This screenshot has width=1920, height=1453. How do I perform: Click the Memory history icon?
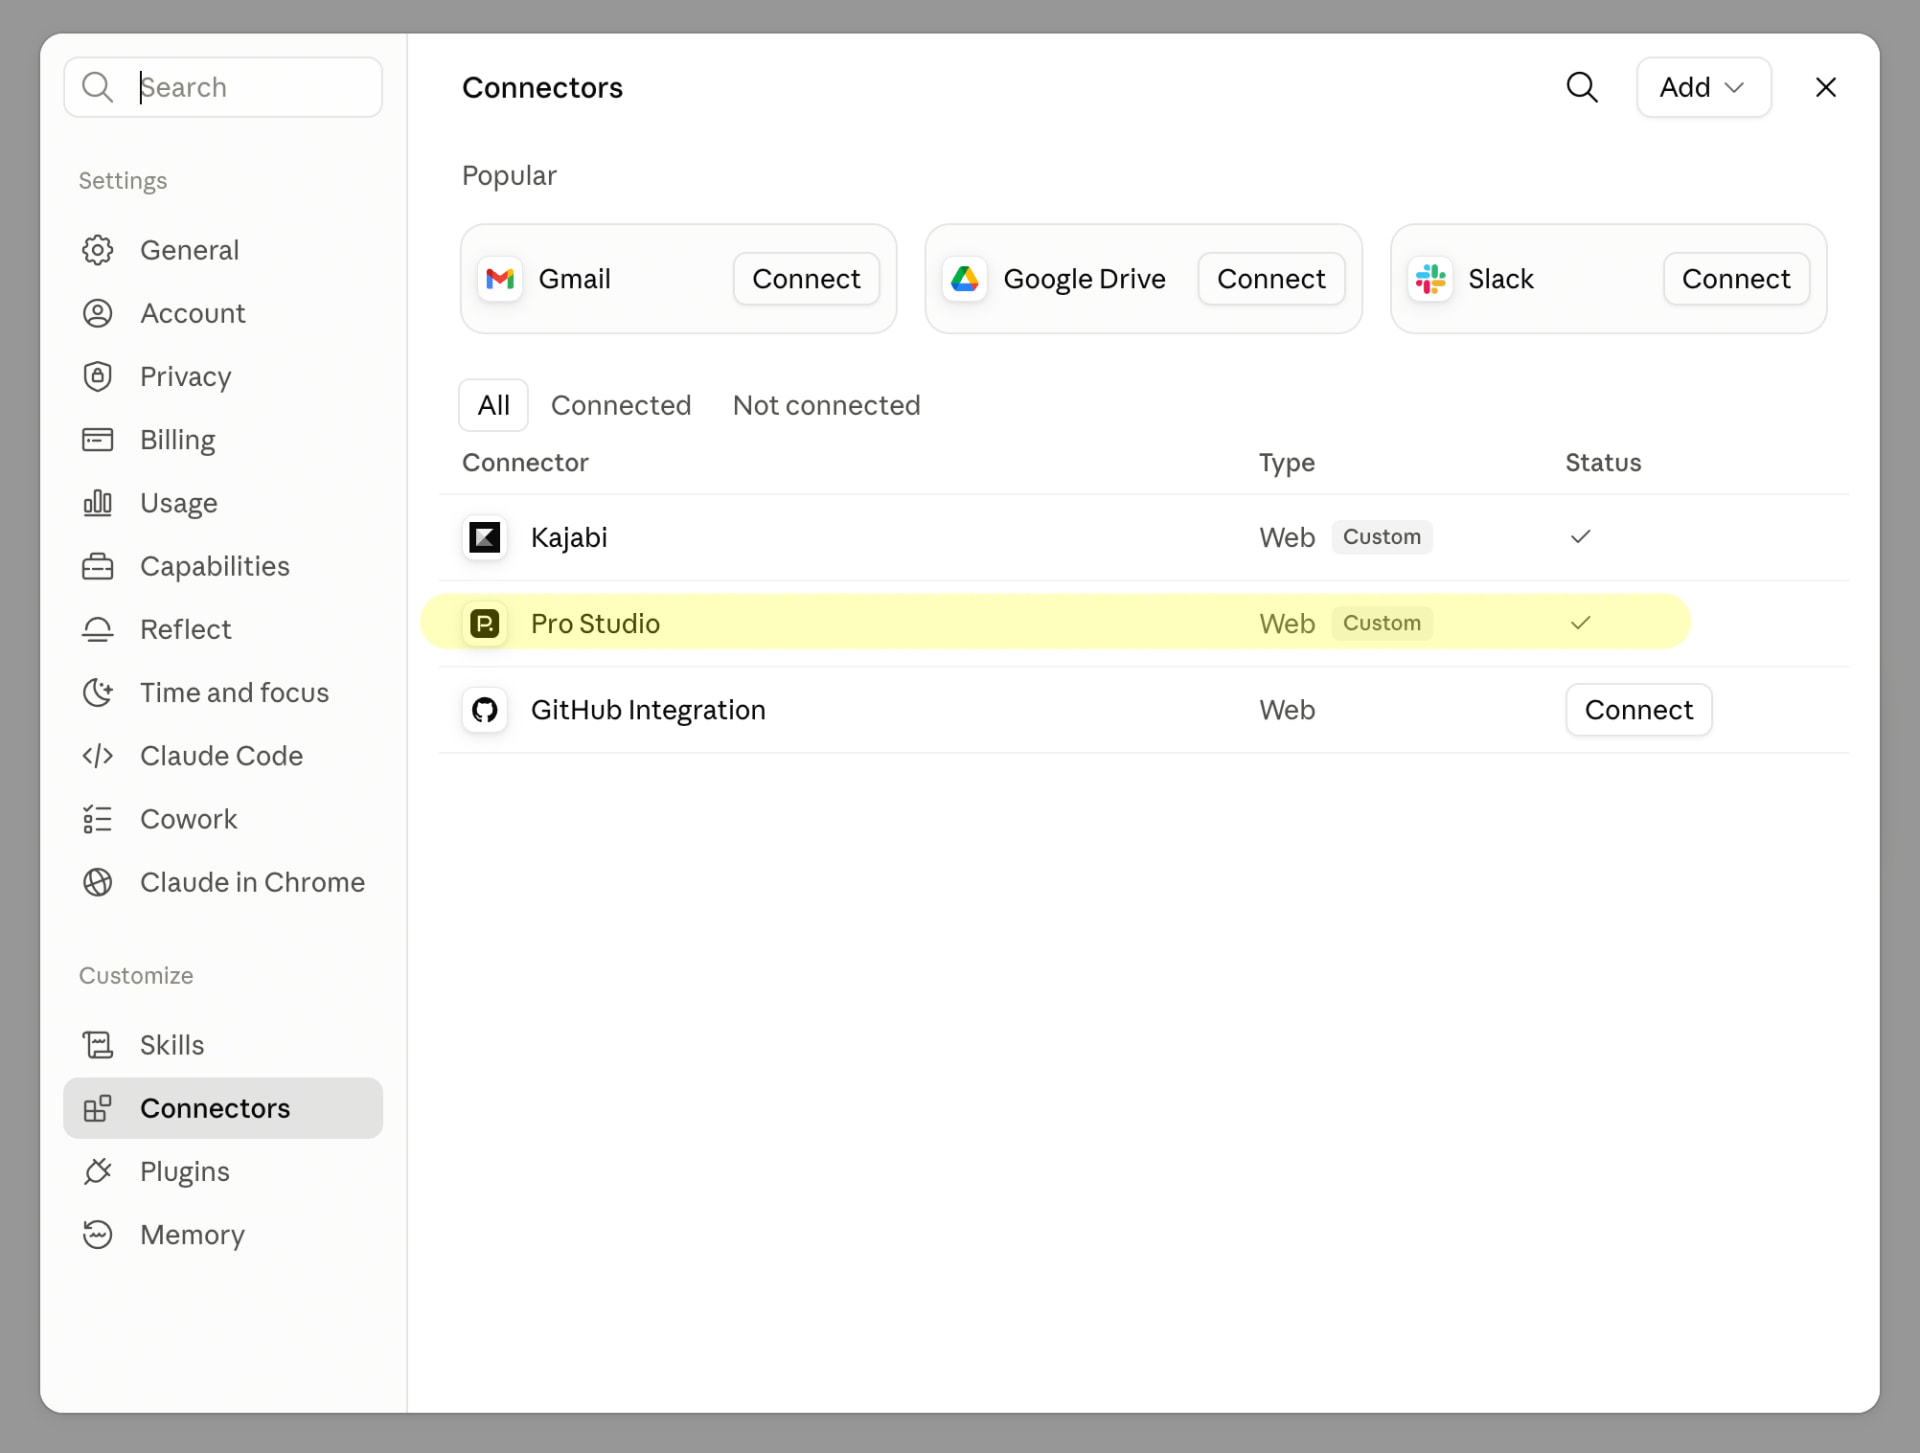pos(97,1234)
